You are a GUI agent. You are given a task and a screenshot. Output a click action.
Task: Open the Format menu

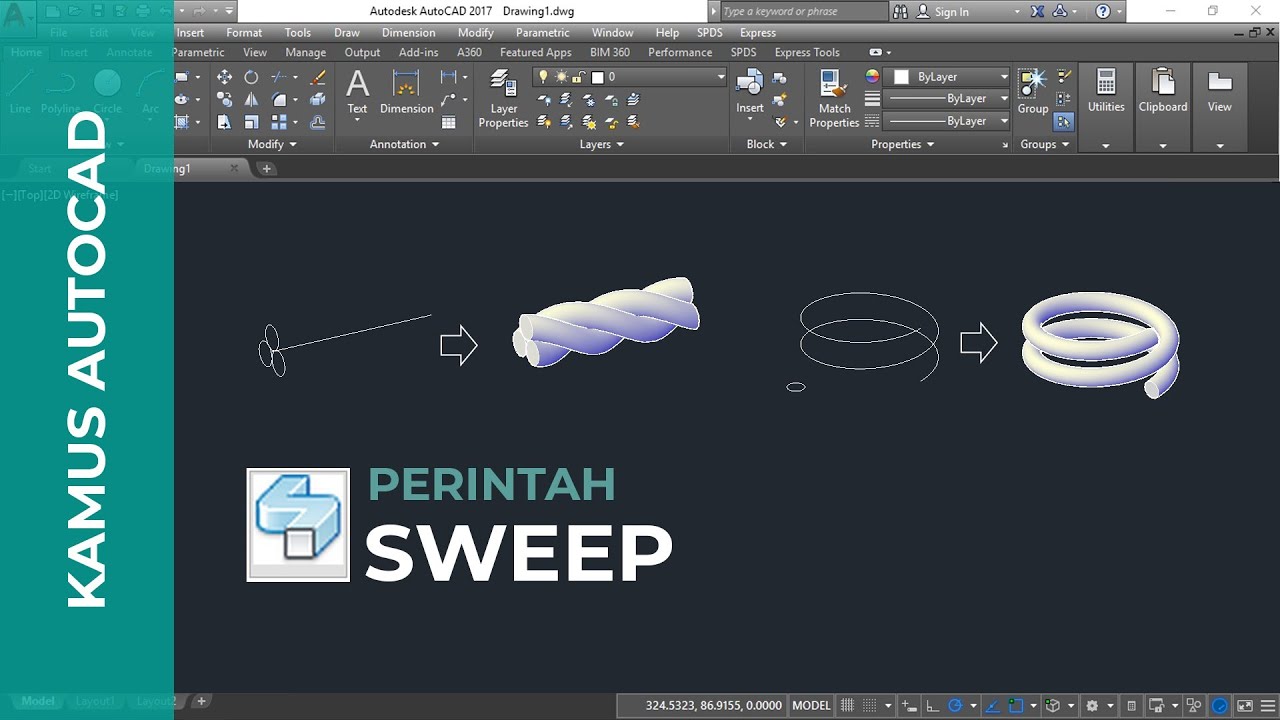(x=244, y=33)
